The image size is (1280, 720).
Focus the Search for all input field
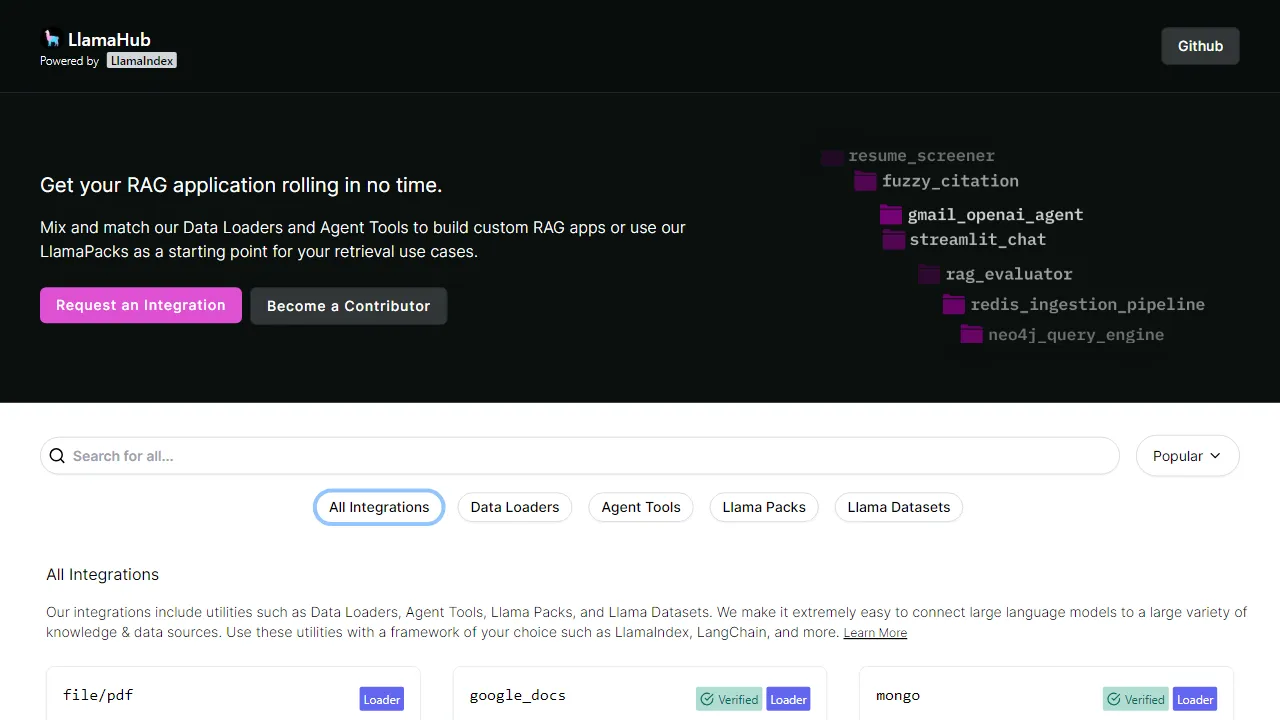580,456
